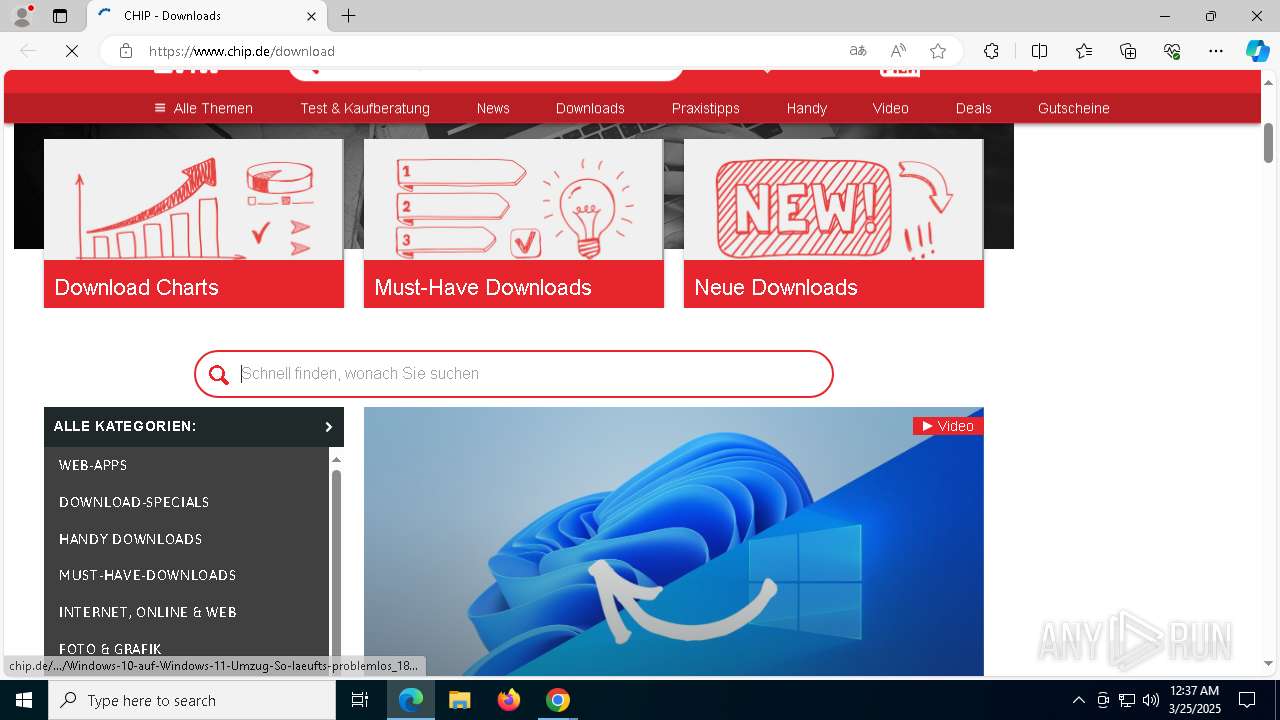Close the CHIP - Downloads tab

311,16
